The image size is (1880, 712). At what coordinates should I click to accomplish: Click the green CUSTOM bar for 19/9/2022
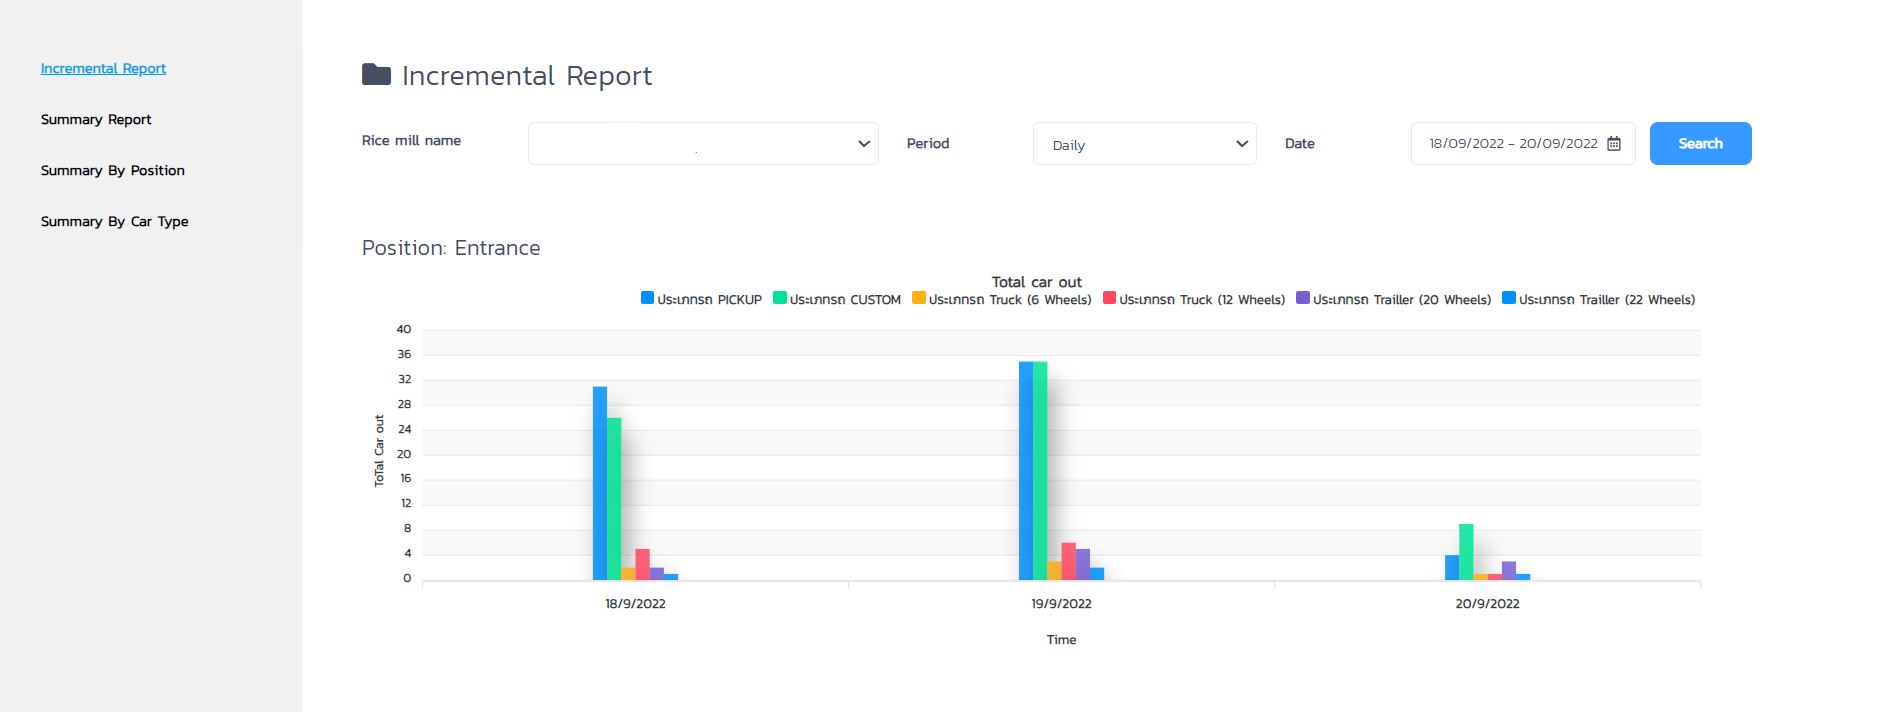pos(1040,470)
